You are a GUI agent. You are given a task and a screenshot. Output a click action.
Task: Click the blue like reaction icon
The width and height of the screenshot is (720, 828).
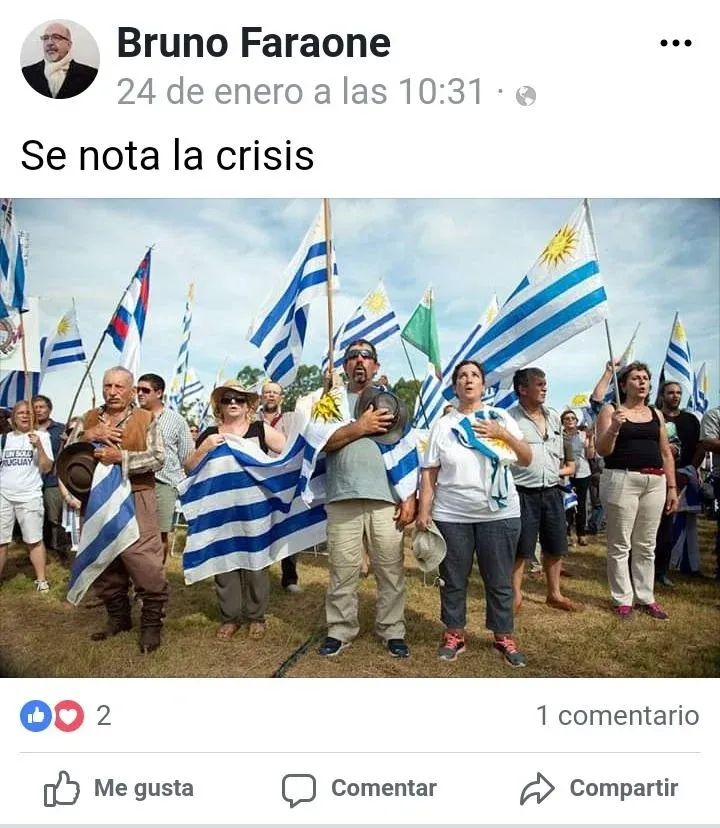point(36,716)
